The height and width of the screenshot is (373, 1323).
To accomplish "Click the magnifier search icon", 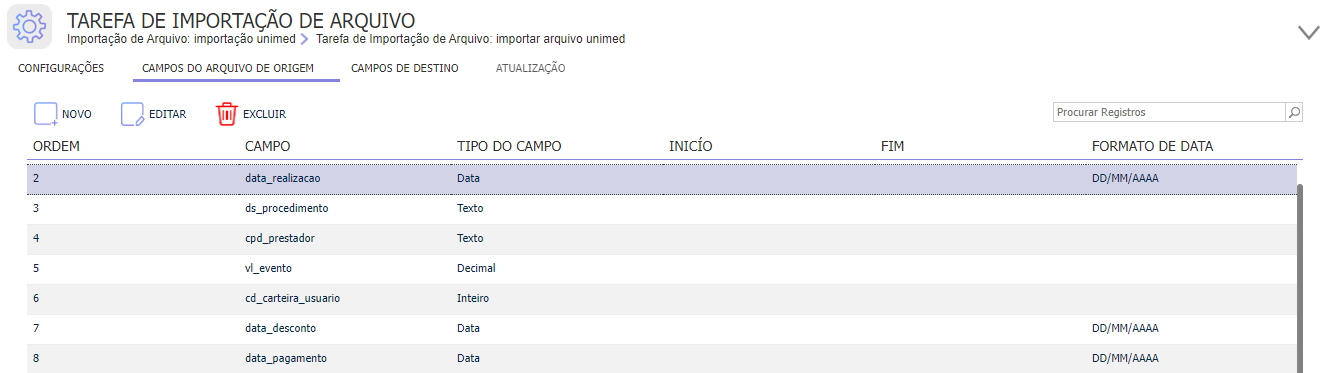I will click(1294, 112).
